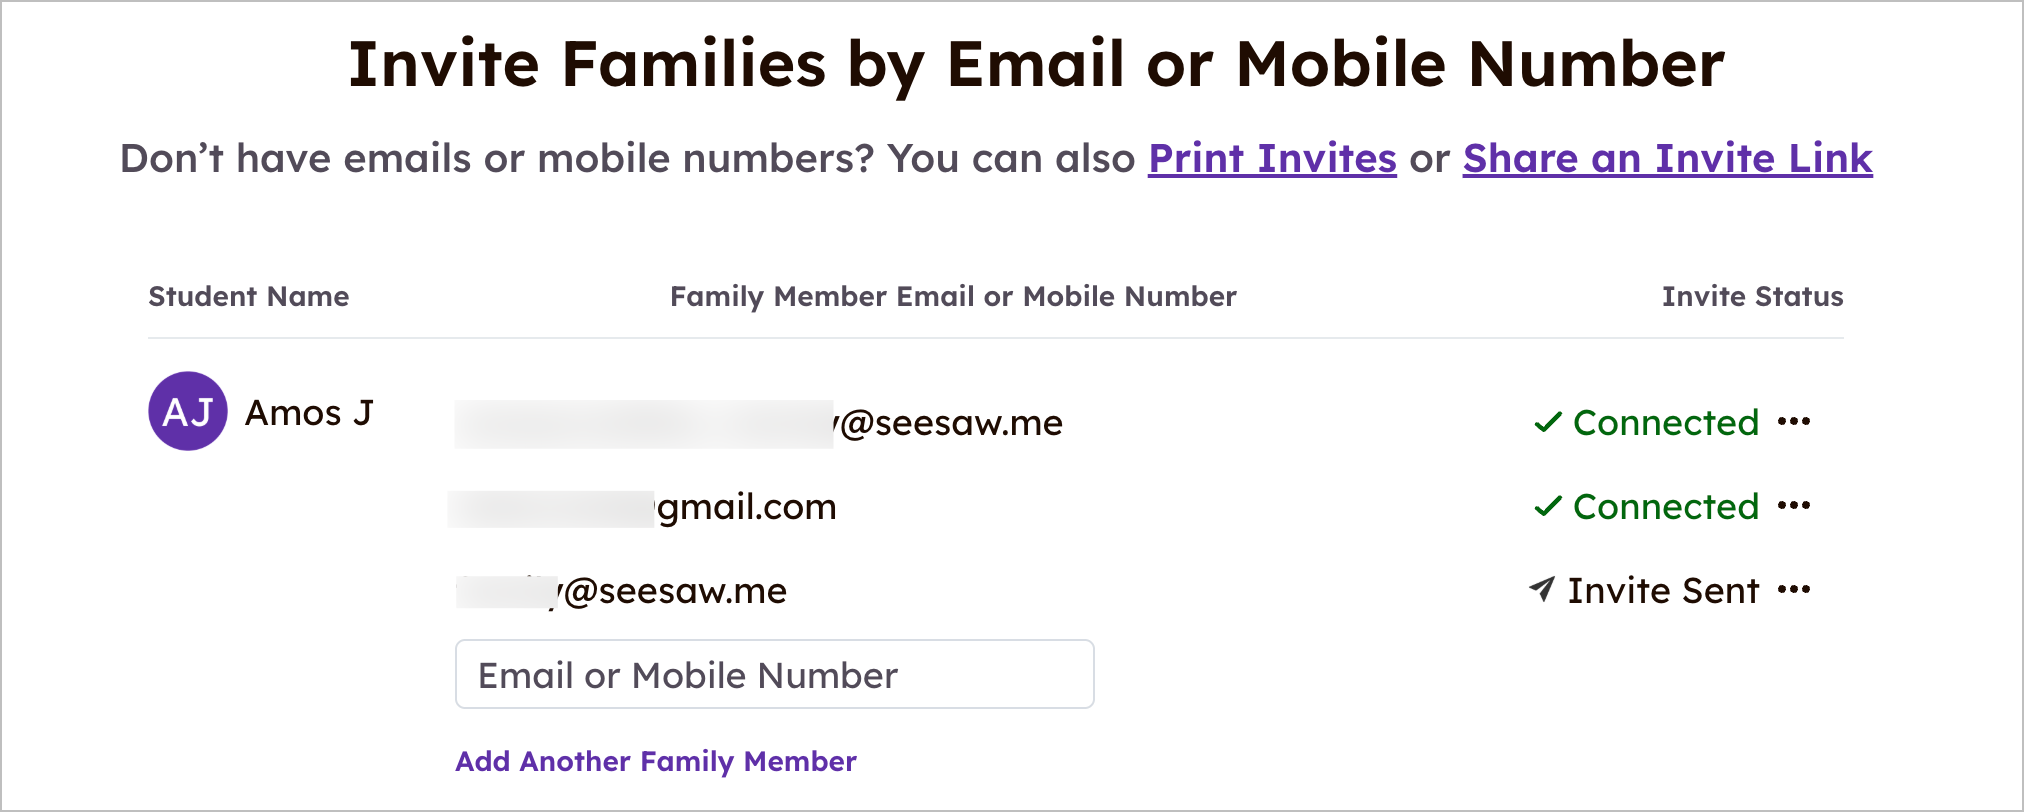
Task: Click checkmark icon beside second Connected status
Action: point(1547,506)
